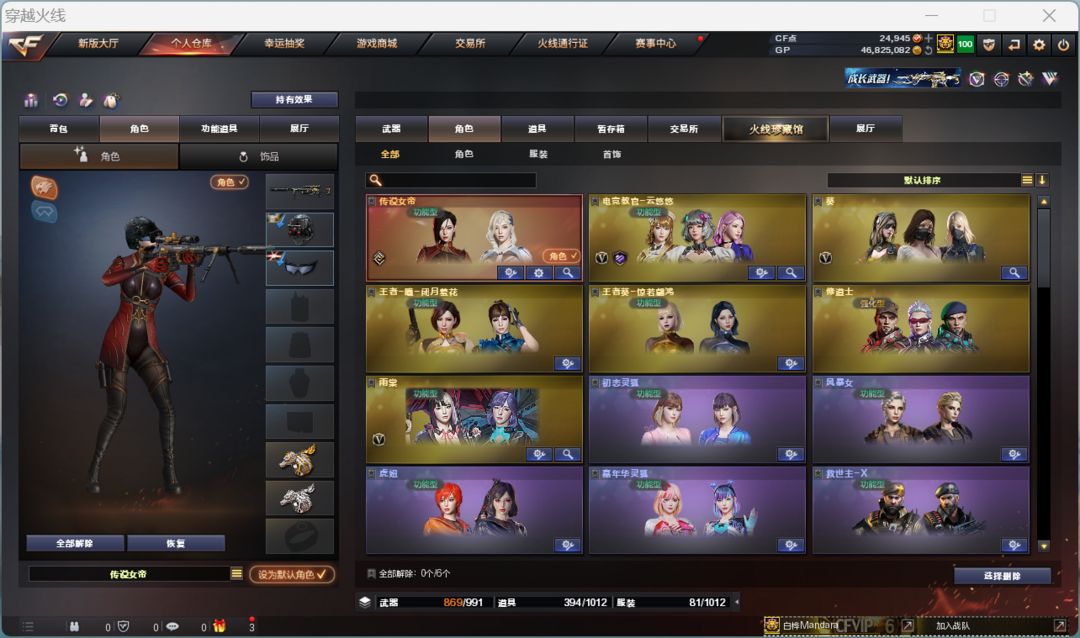Toggle the 角色 check badge above weapon slots
The height and width of the screenshot is (638, 1080).
coord(229,182)
